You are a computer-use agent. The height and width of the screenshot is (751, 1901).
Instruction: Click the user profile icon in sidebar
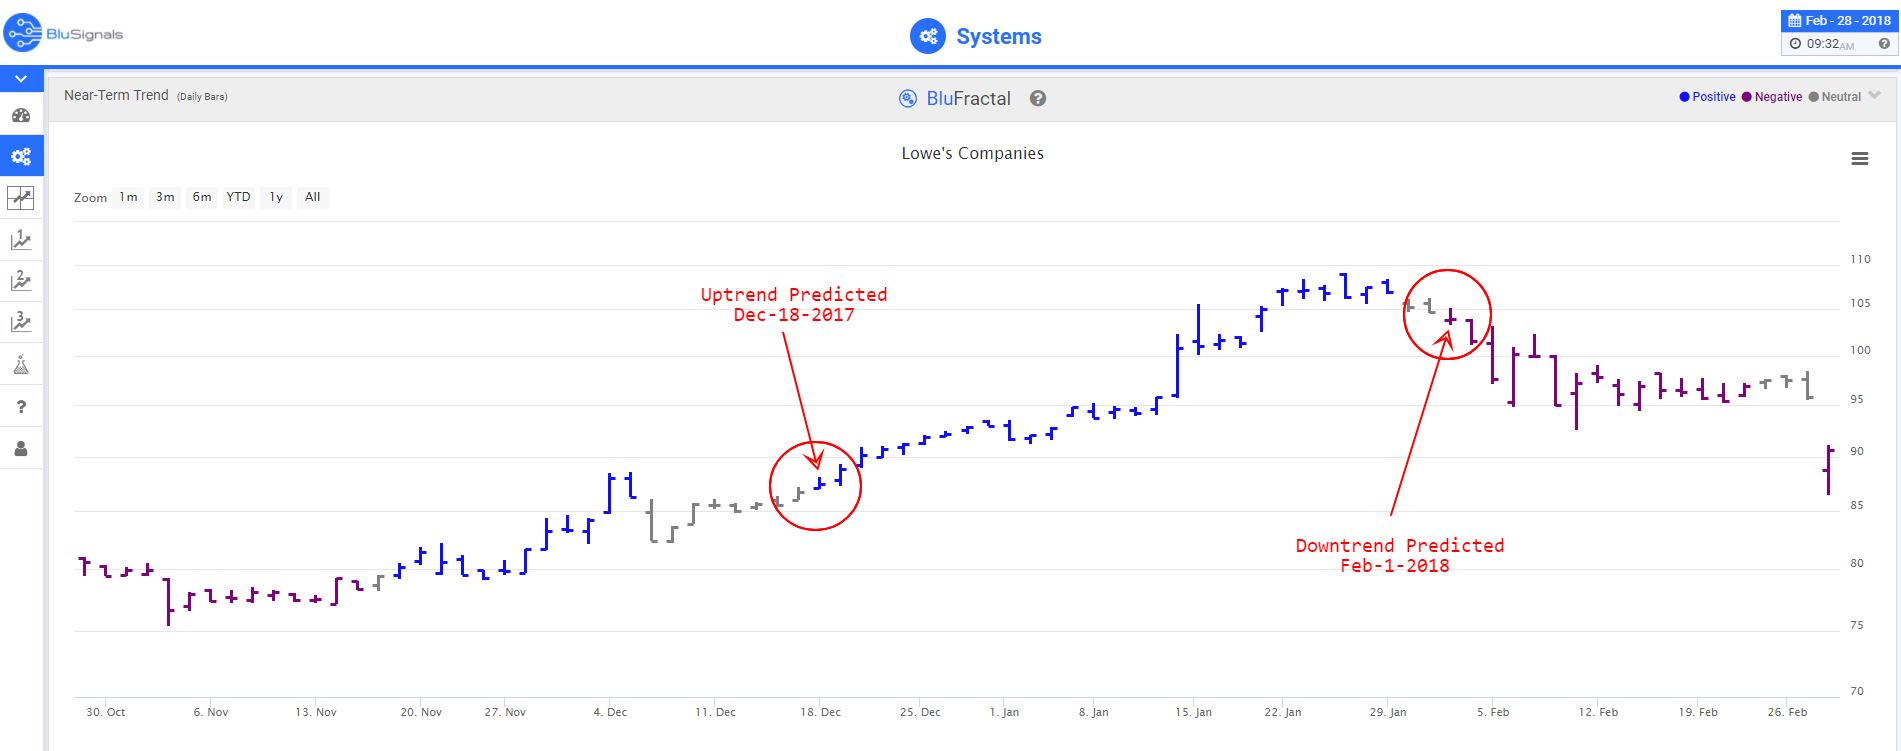[21, 448]
